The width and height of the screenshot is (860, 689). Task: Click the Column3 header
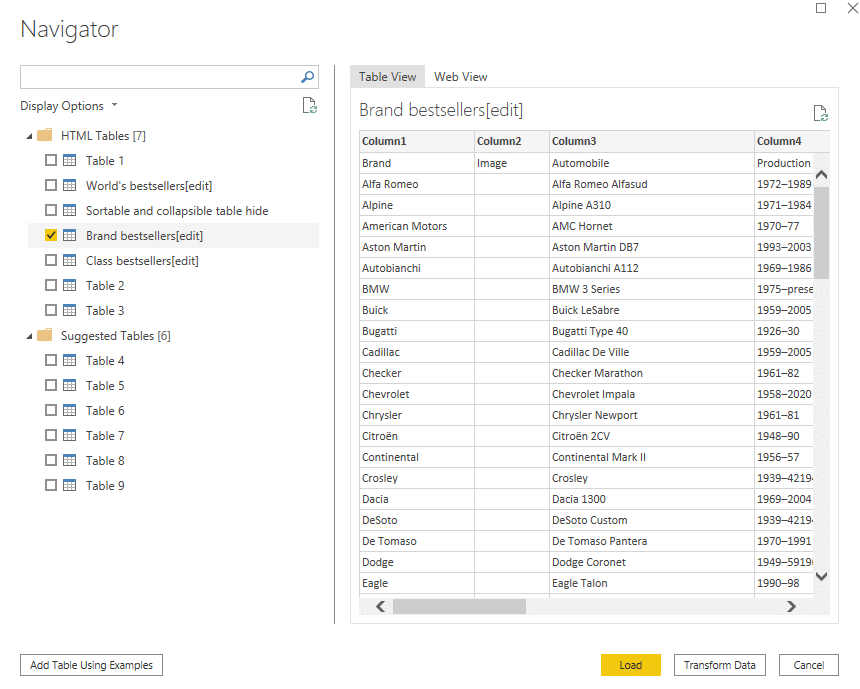[x=652, y=141]
